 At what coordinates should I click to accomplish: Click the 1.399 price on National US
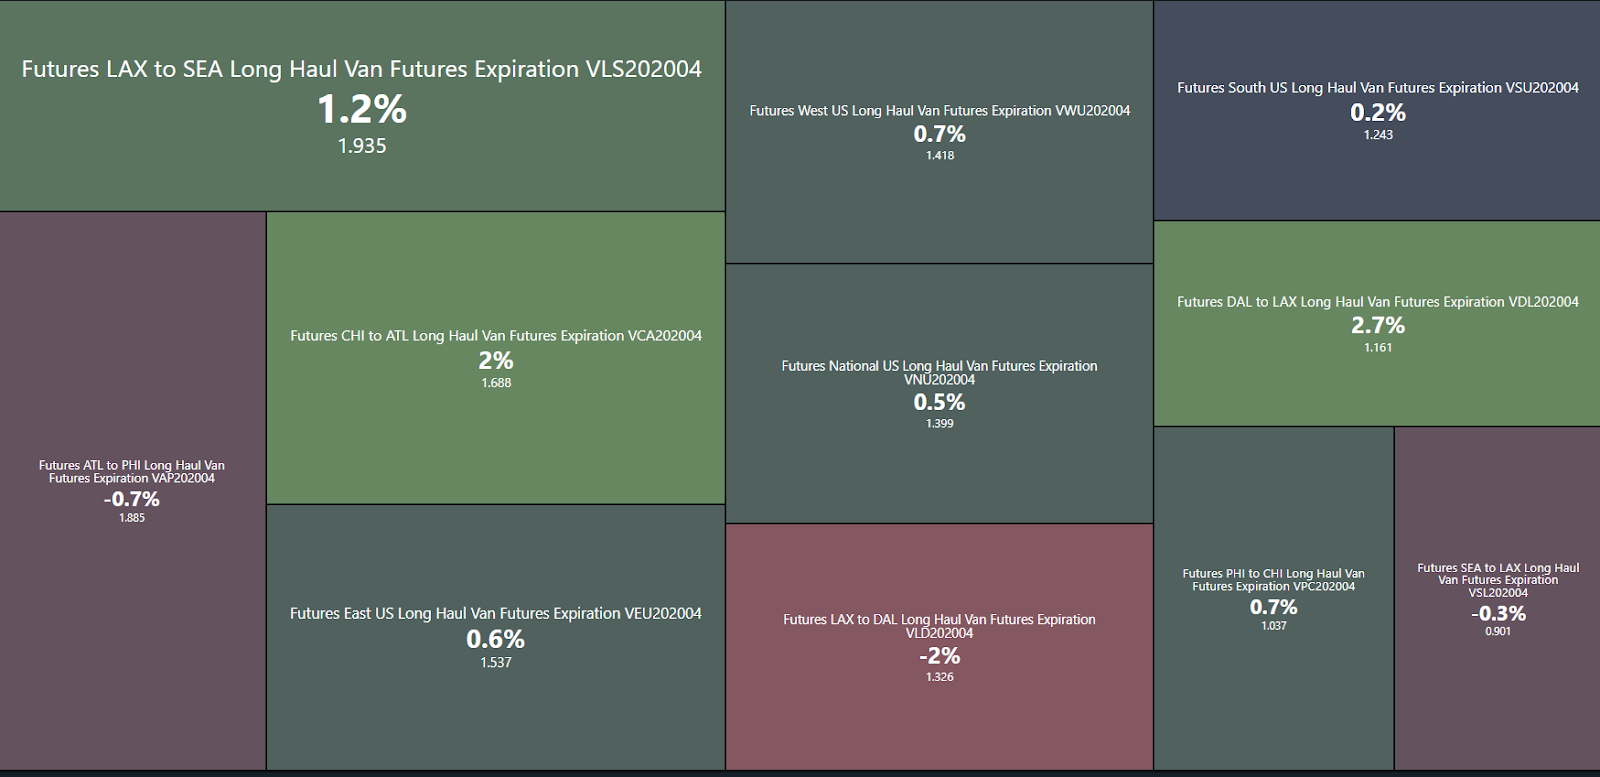click(x=939, y=424)
